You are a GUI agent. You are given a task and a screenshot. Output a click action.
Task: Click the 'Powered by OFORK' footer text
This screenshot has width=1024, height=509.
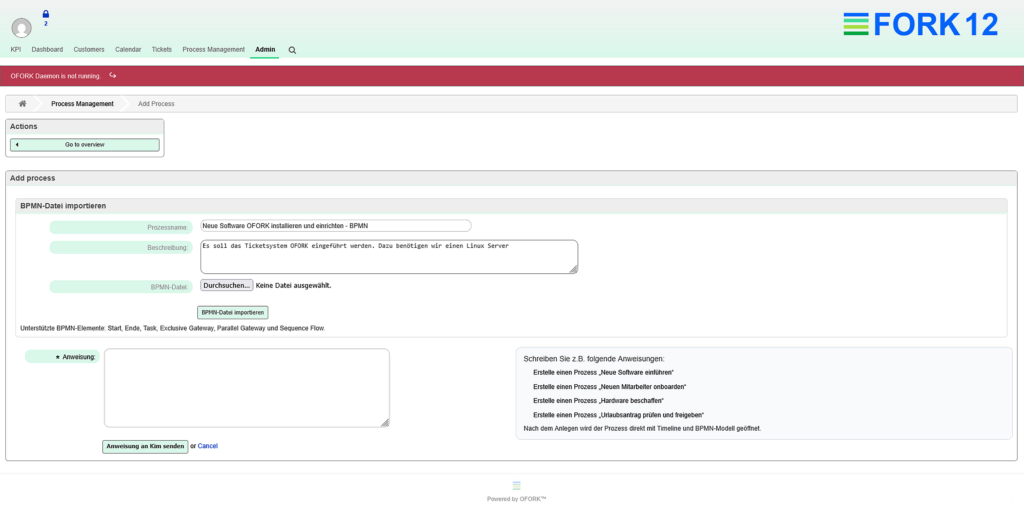[517, 499]
